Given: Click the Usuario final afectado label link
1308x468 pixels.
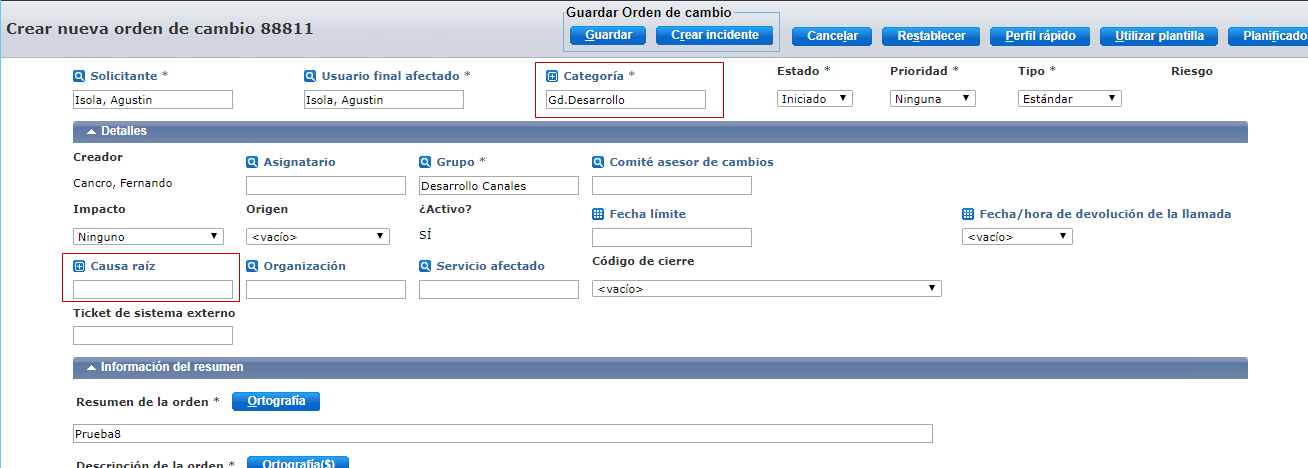Looking at the screenshot, I should point(390,76).
